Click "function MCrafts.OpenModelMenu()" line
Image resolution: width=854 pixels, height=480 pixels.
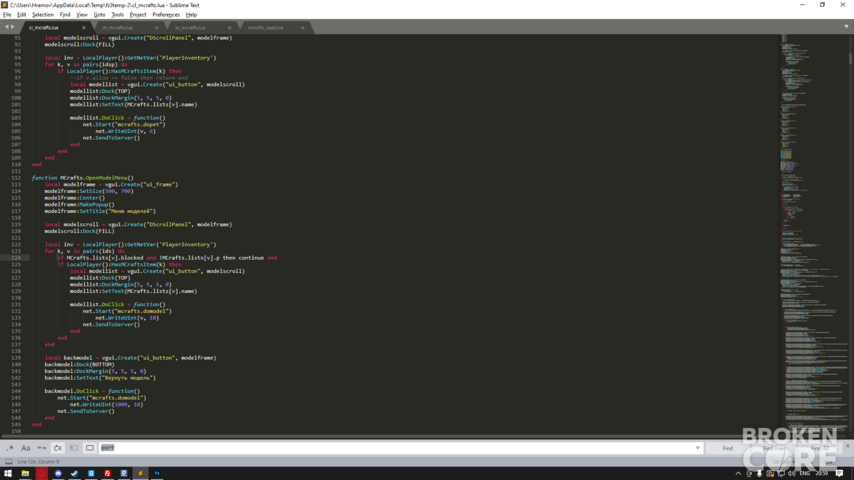tap(82, 178)
